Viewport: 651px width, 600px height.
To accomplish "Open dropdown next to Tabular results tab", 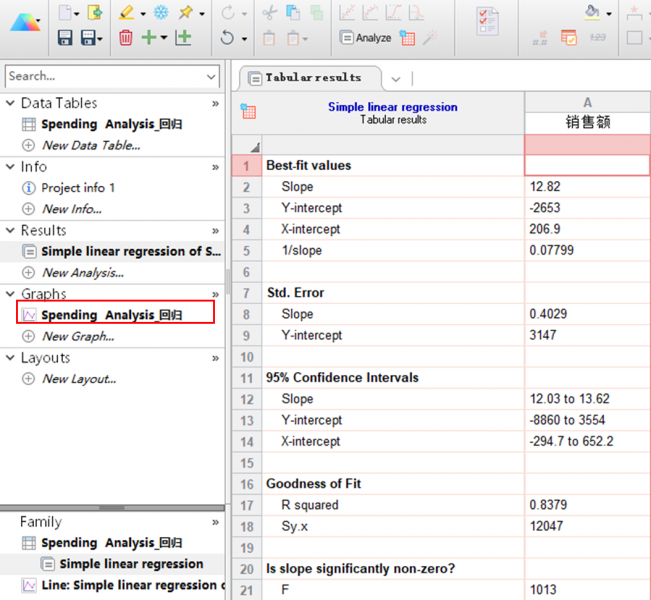I will coord(396,78).
